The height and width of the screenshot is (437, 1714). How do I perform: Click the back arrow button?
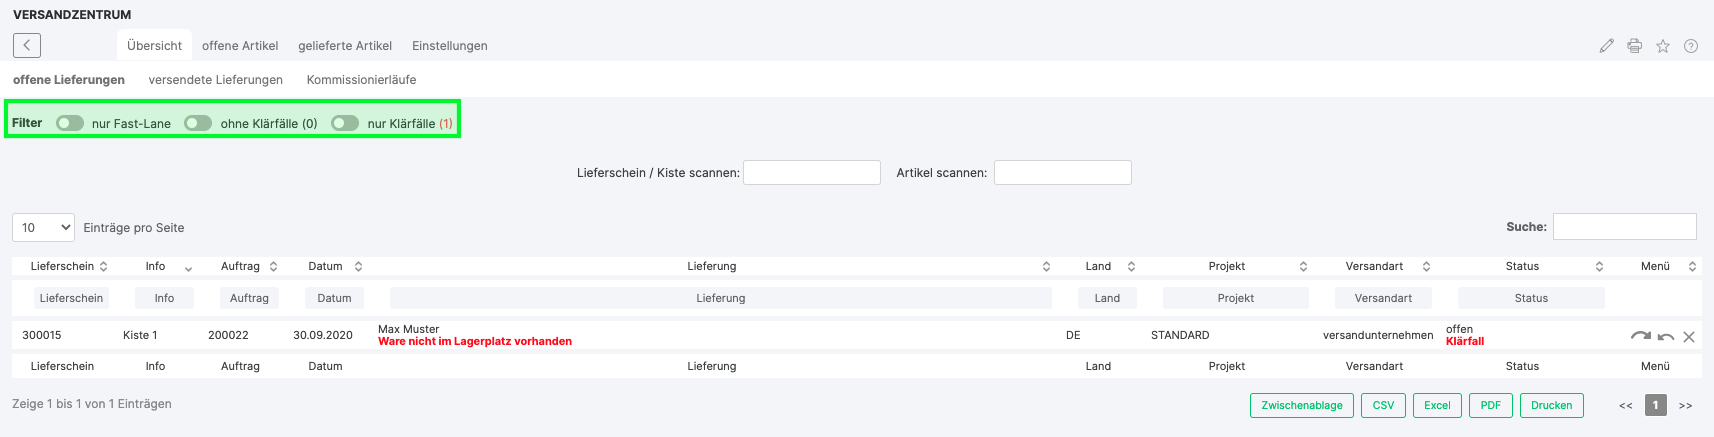click(x=27, y=45)
